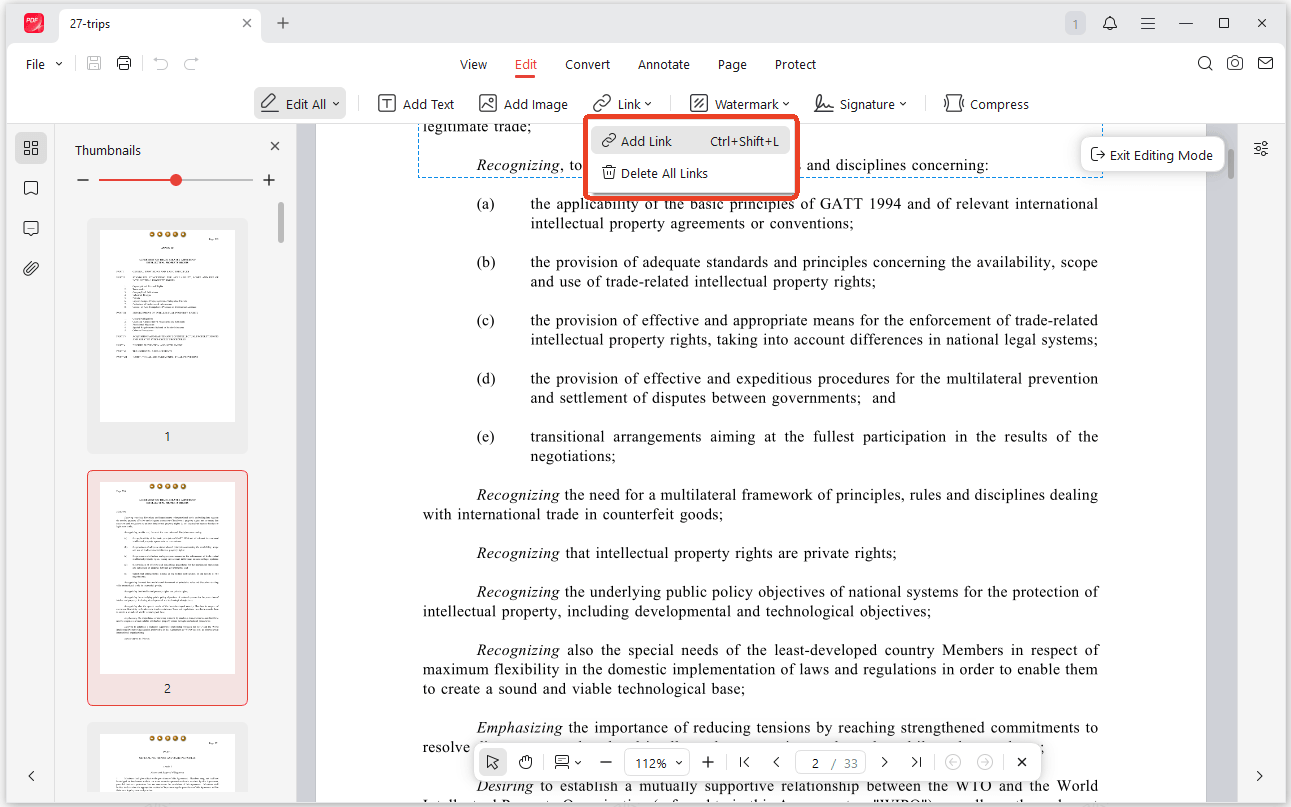Viewport: 1291px width, 807px height.
Task: Select the pointer cursor tool
Action: (492, 762)
